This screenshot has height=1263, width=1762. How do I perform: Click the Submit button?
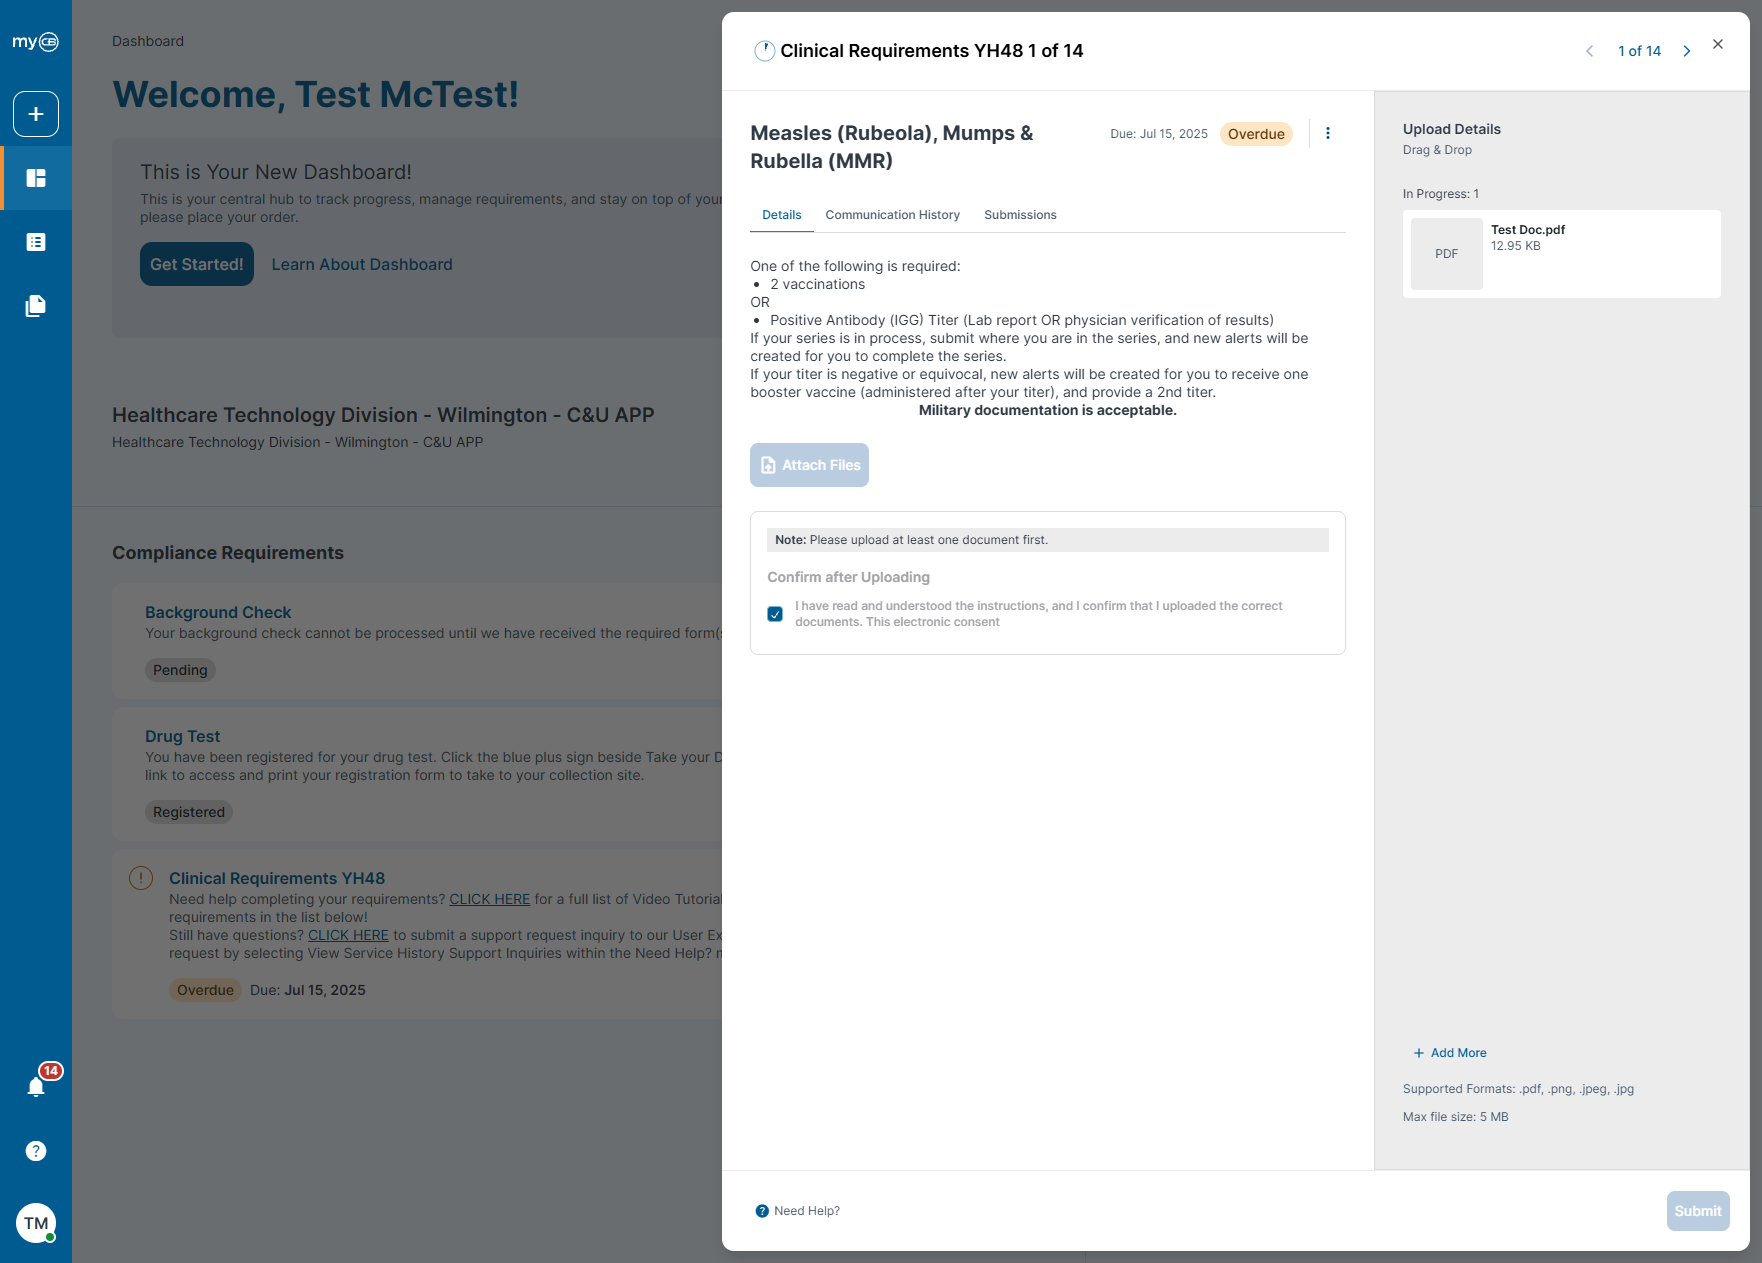1698,1211
